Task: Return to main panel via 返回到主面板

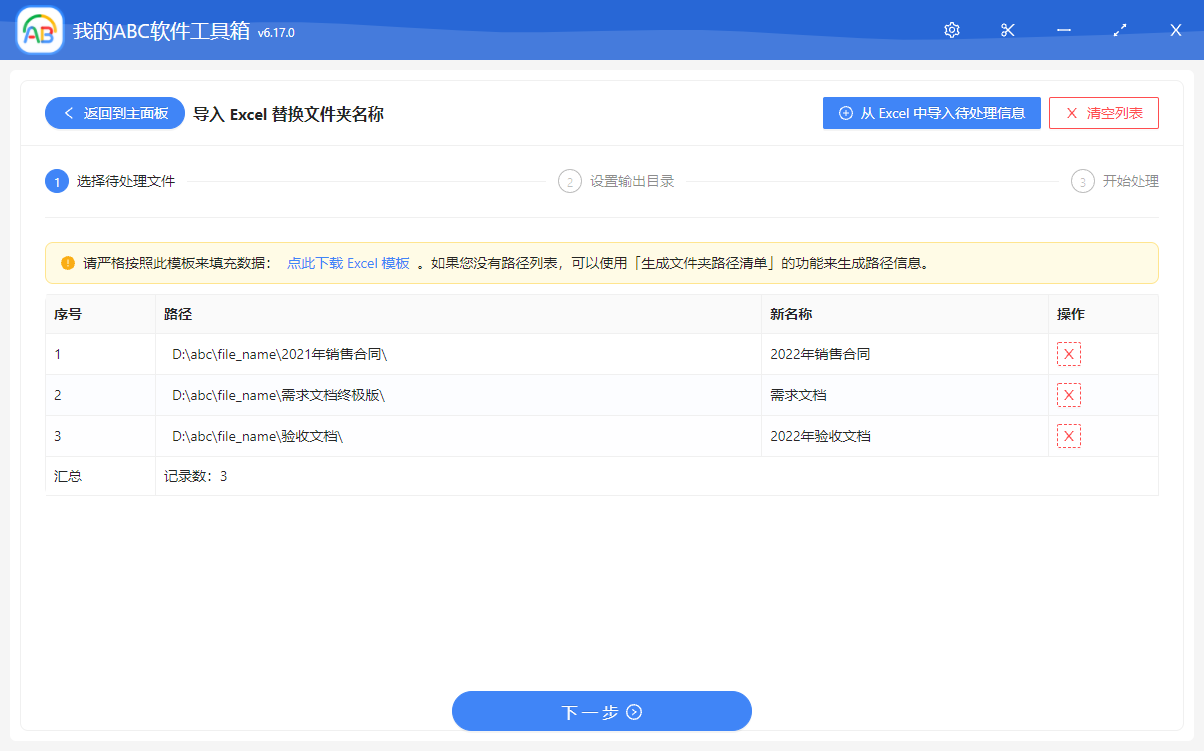Action: [x=115, y=113]
